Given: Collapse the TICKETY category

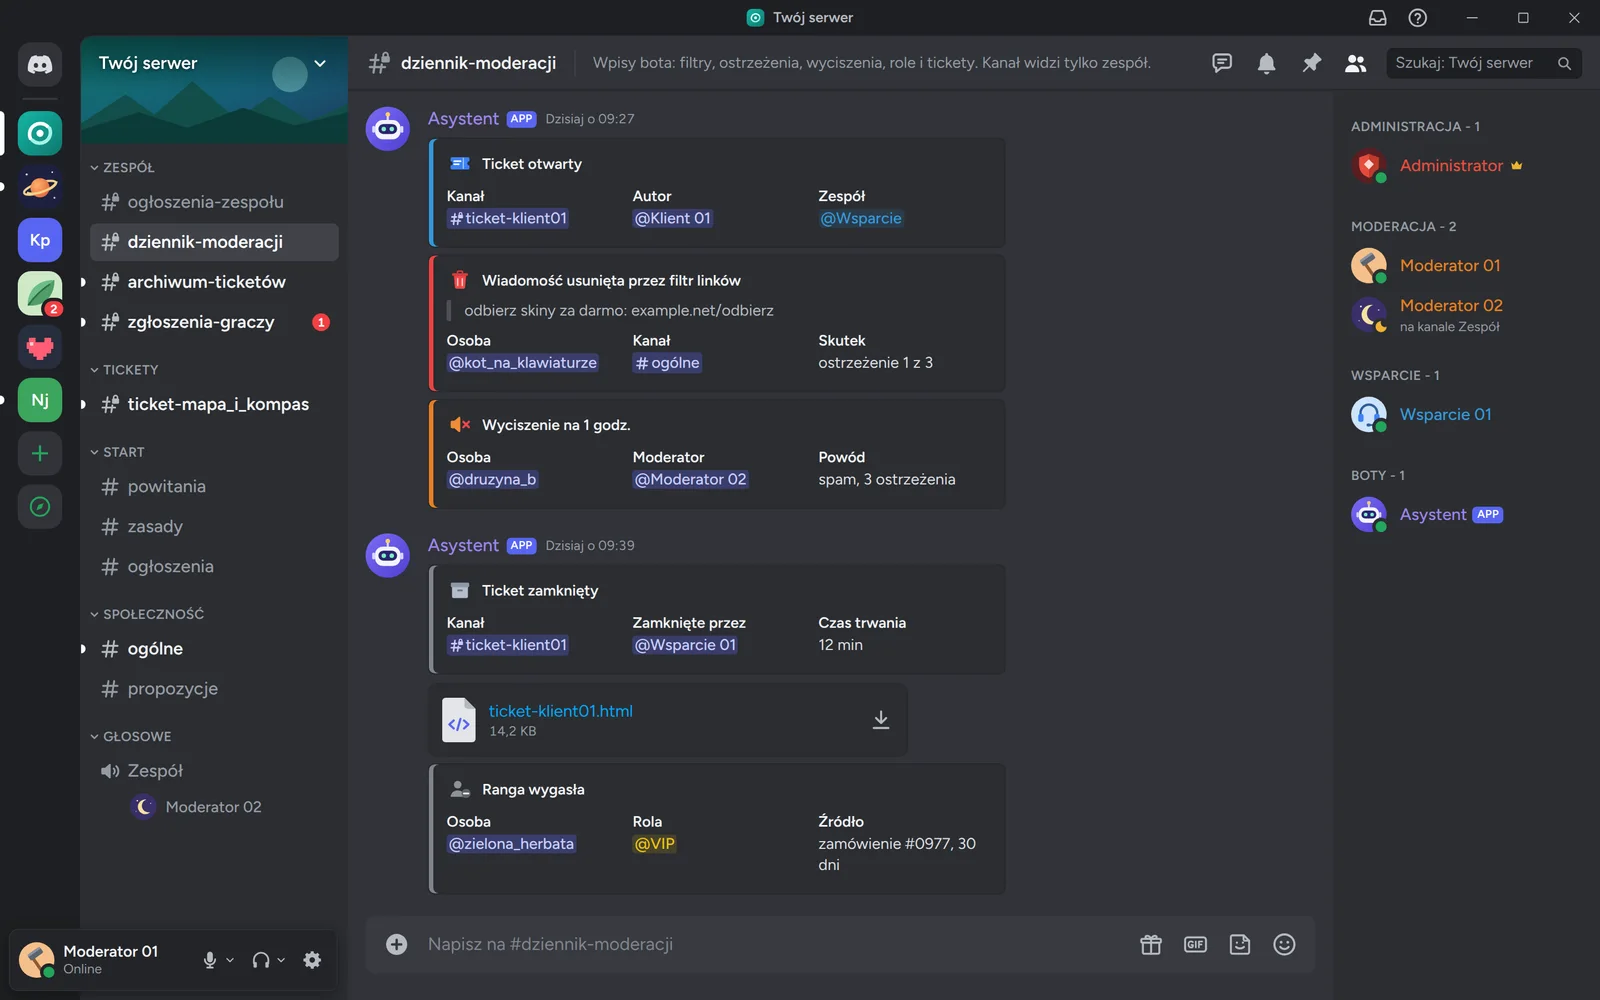Looking at the screenshot, I should tap(124, 370).
